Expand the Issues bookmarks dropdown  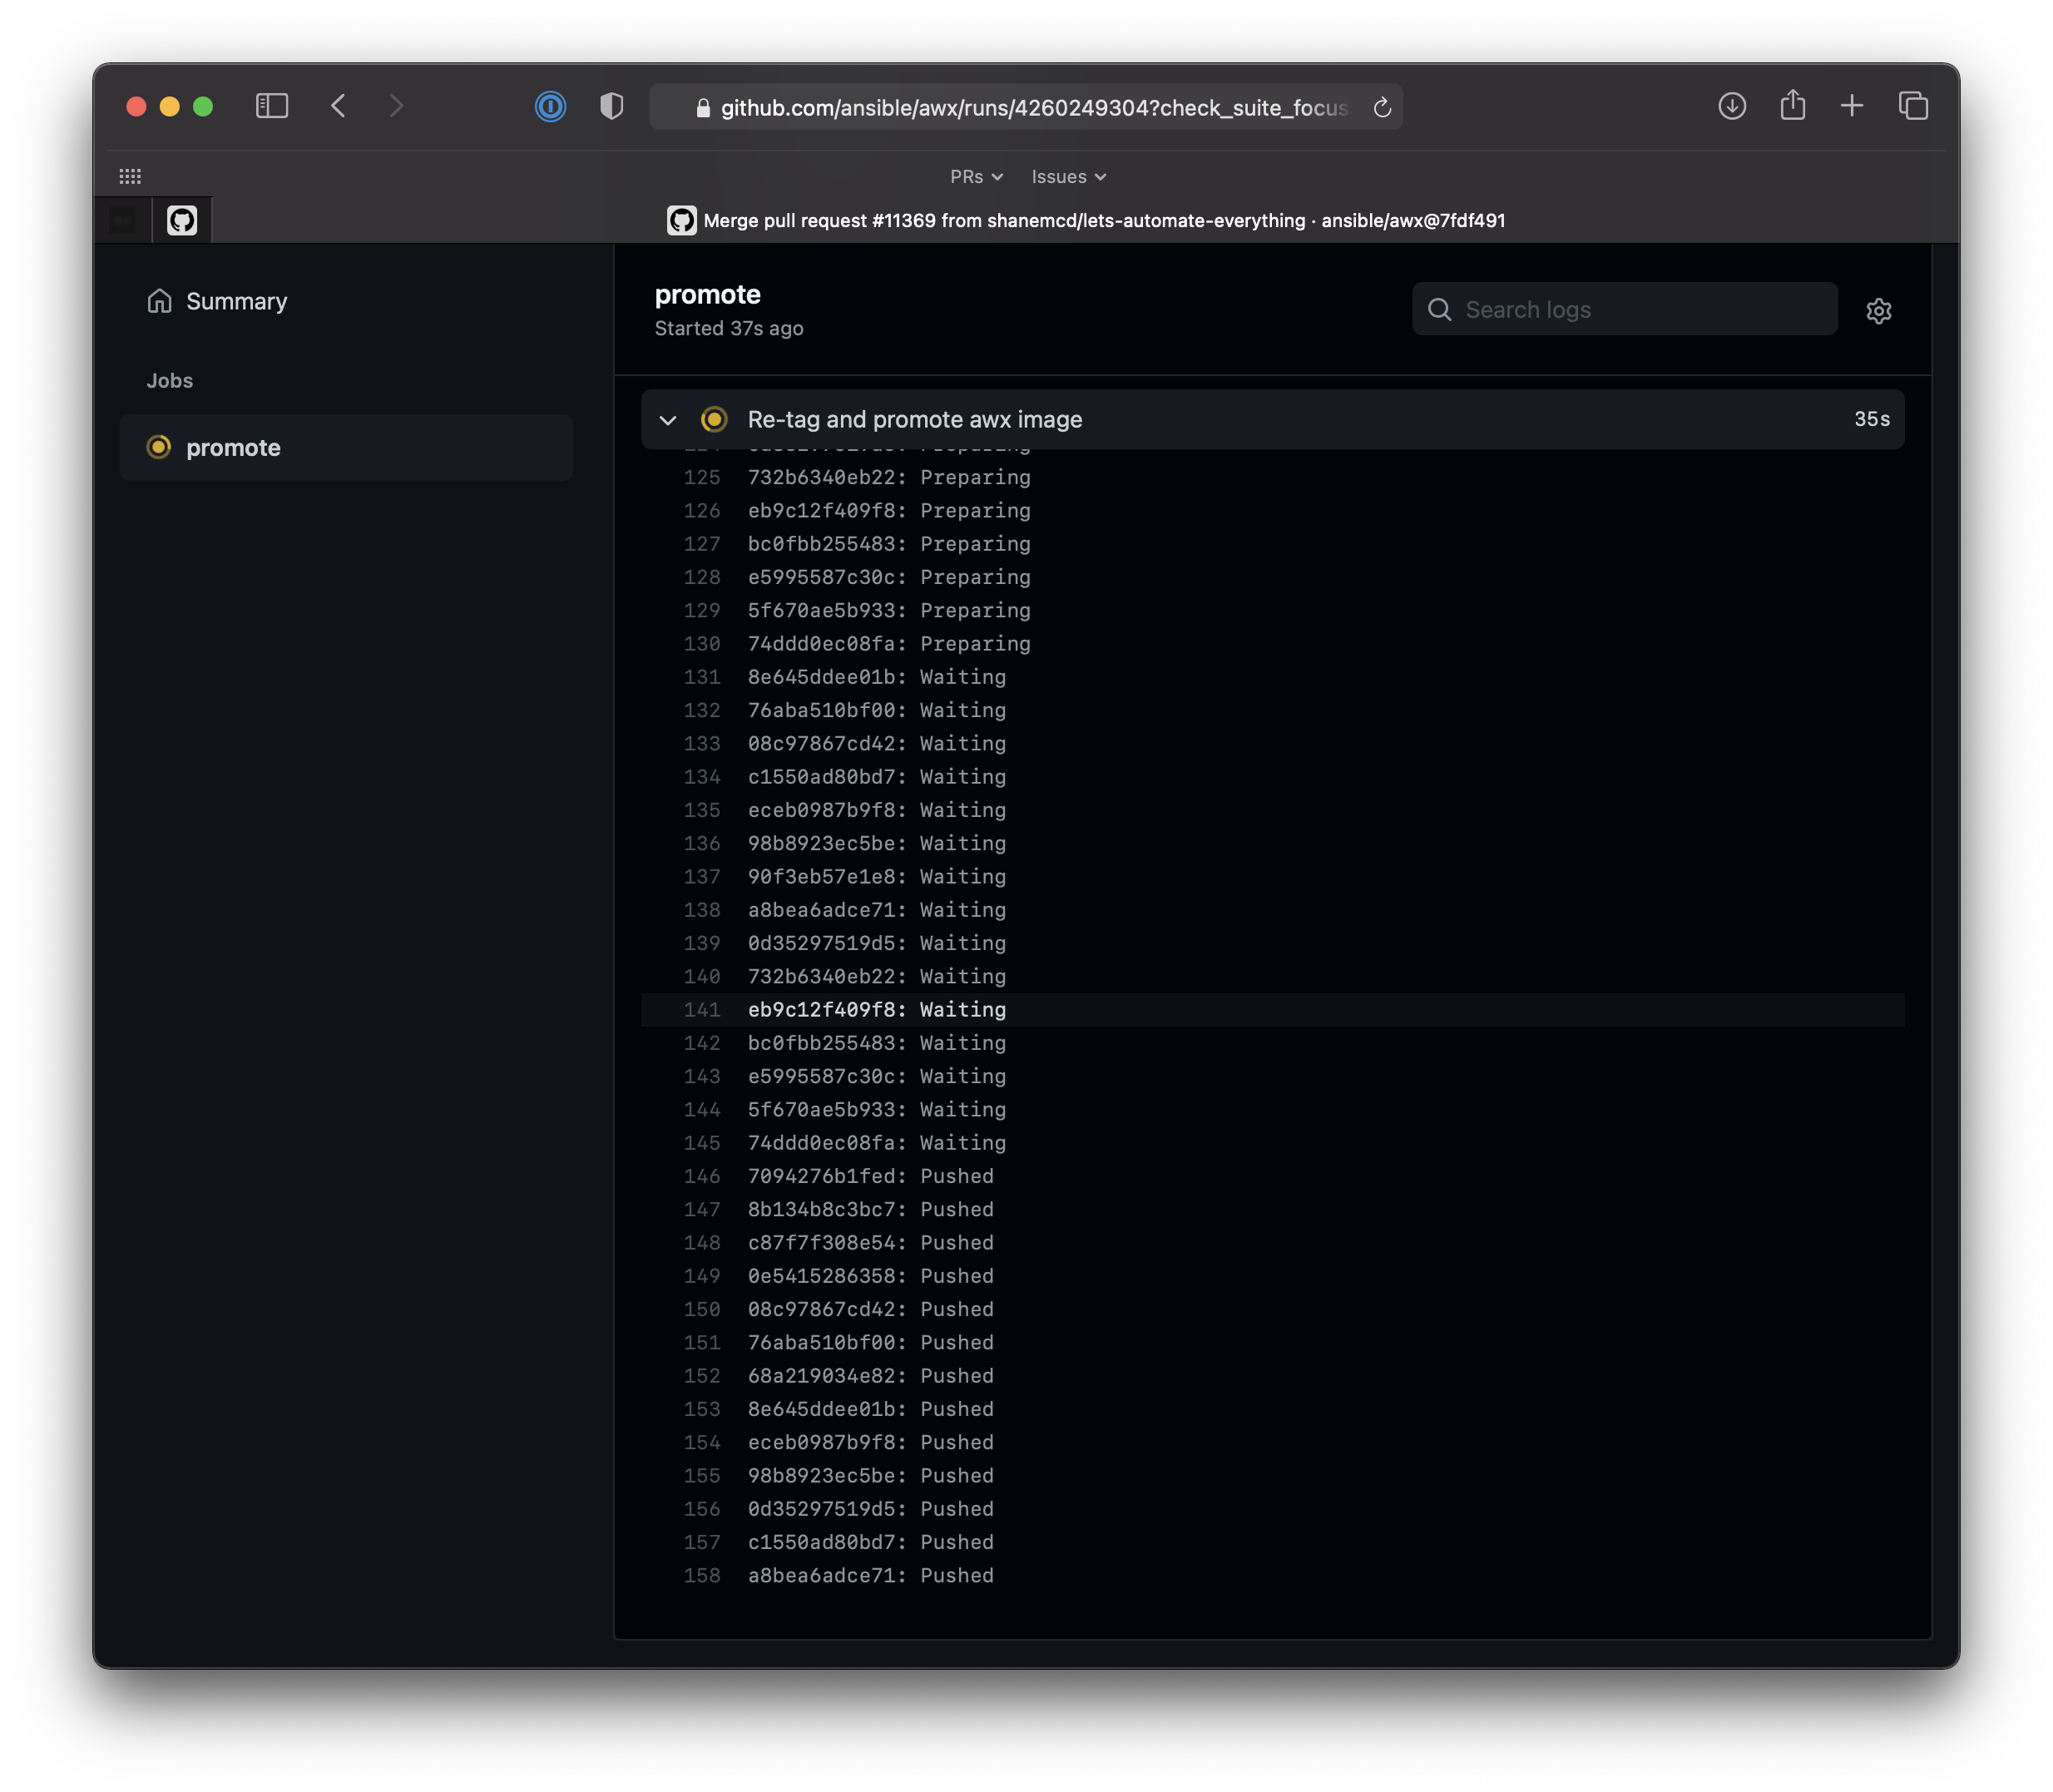[1068, 177]
